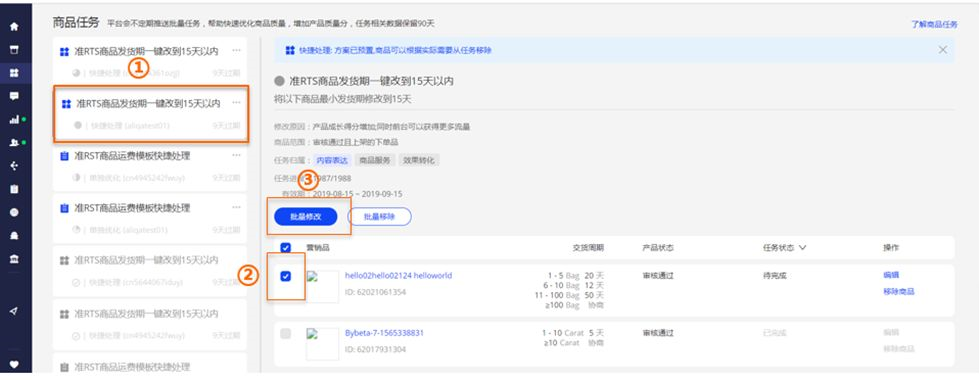The height and width of the screenshot is (380, 979).
Task: Select the 快捷处理 (aliqatest01) task card
Action: coord(151,114)
